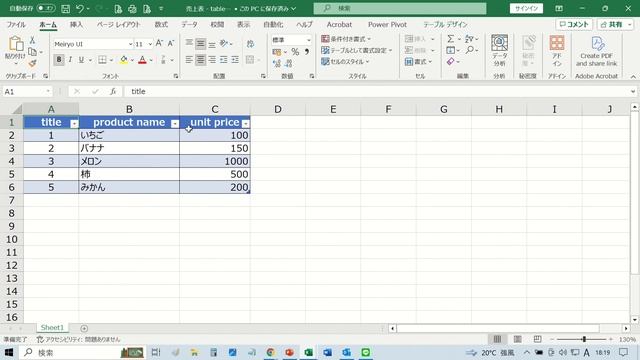Screen dimensions: 640x360
Task: Click the Find and Select magnifier icon
Action: coord(470,50)
